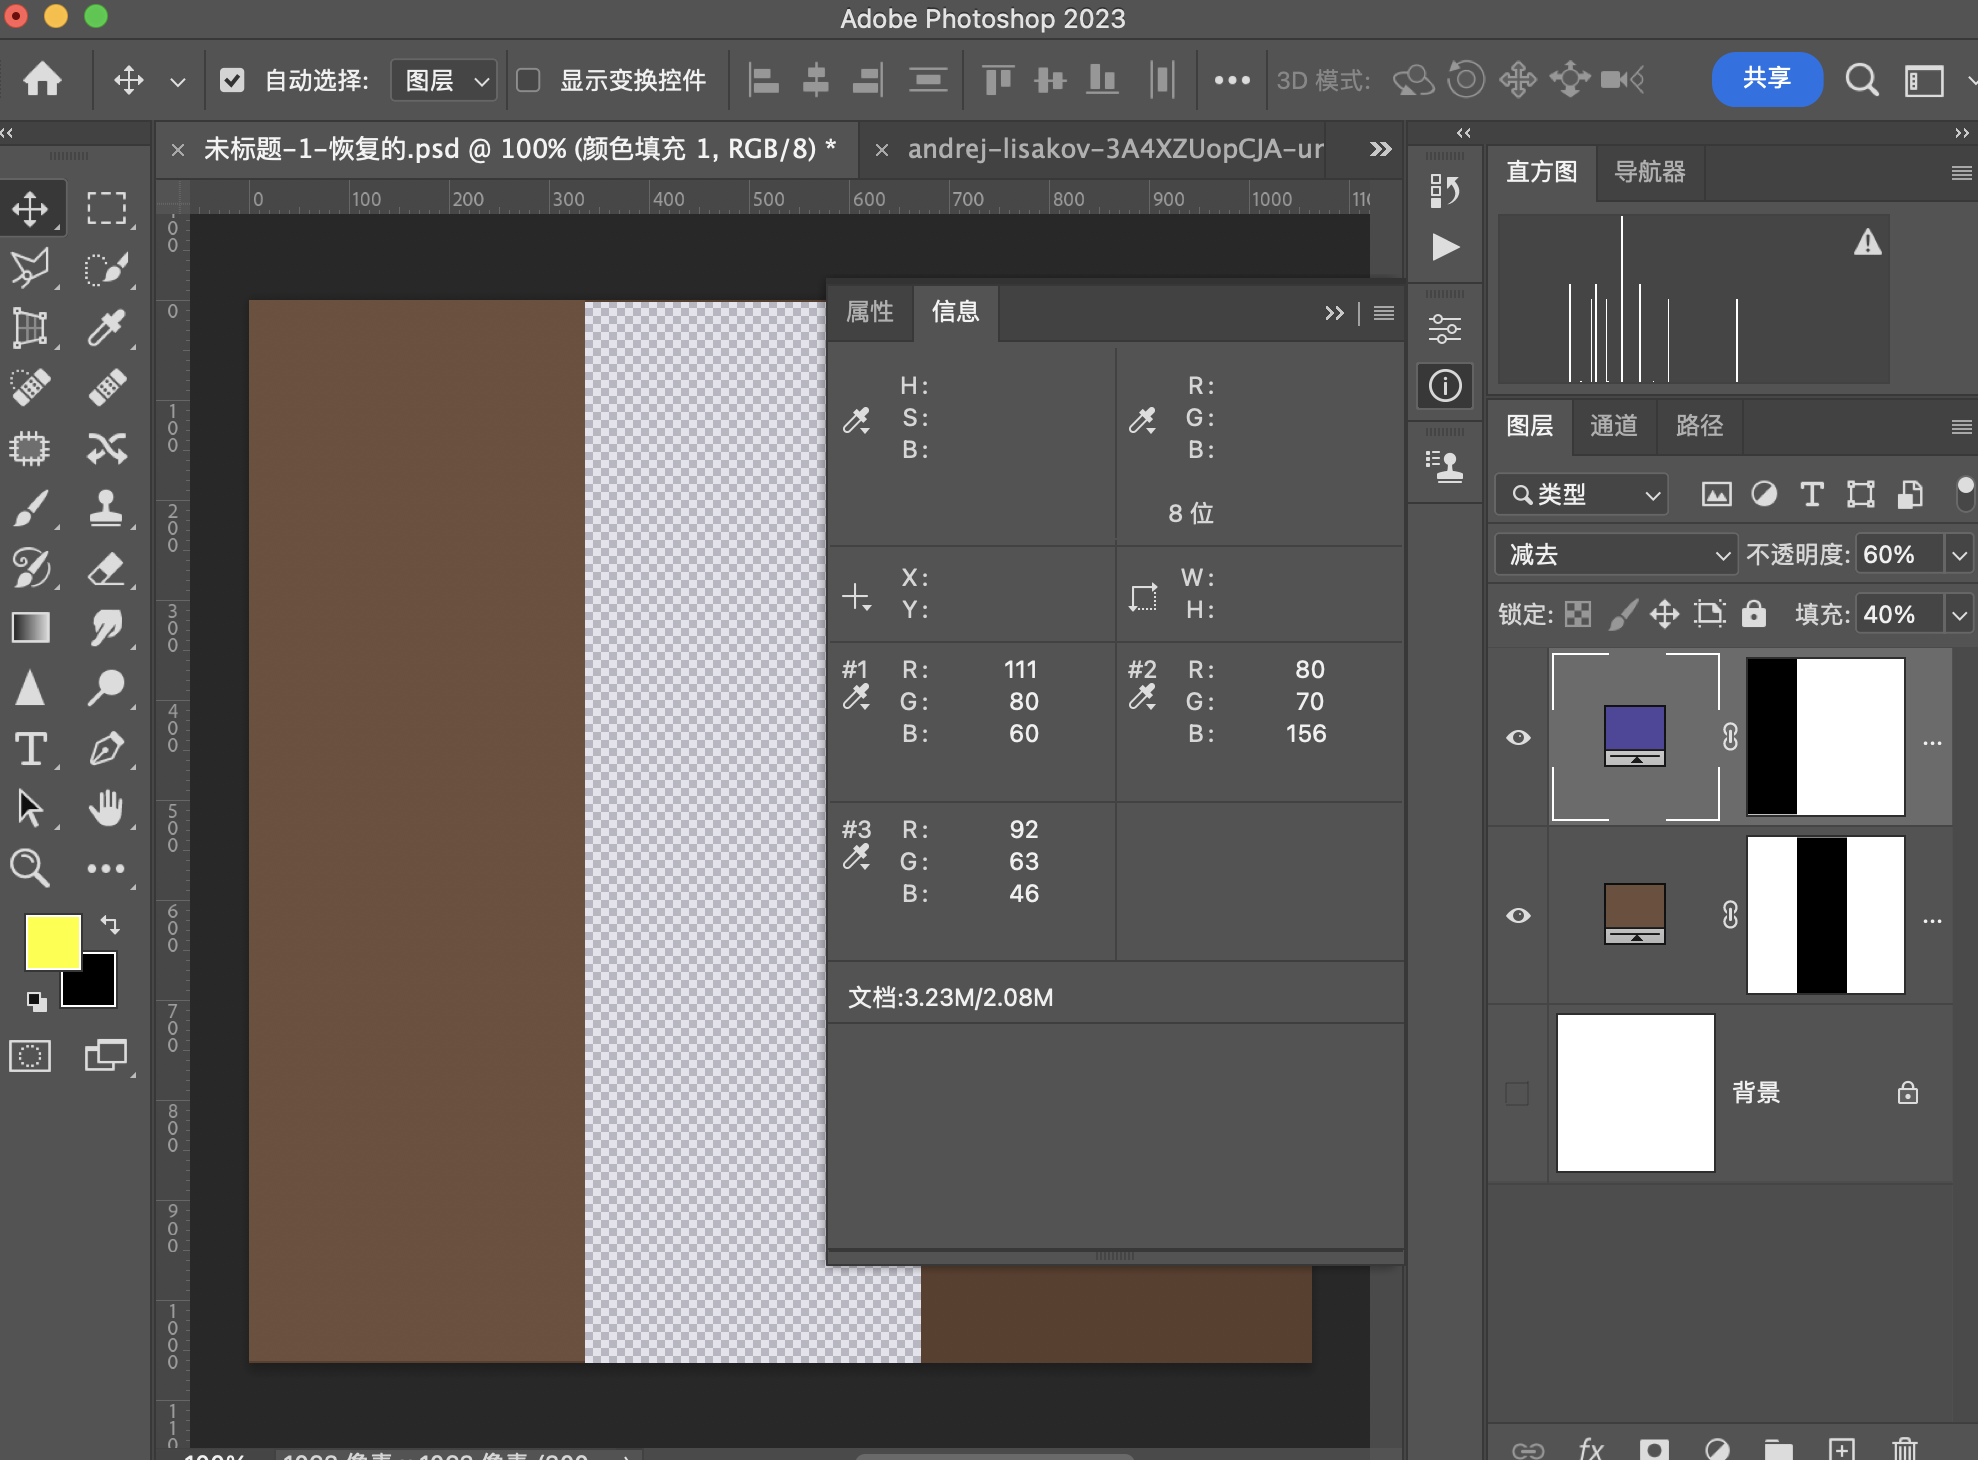Toggle lock position icon
1978x1460 pixels.
(1665, 614)
